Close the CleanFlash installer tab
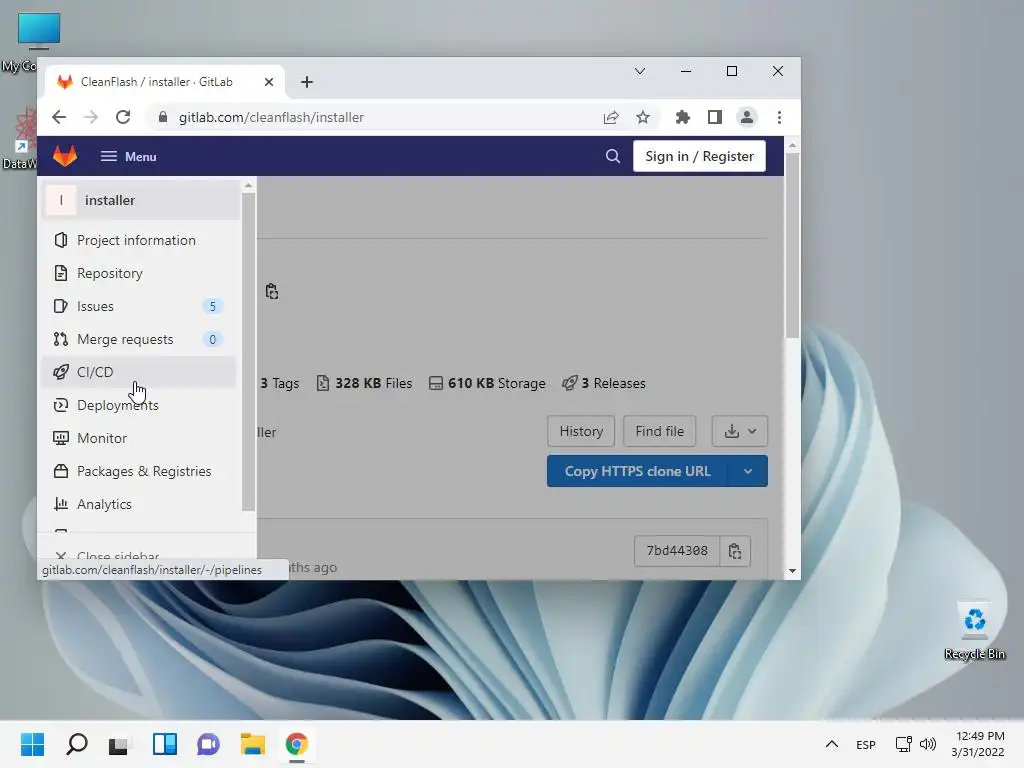The height and width of the screenshot is (768, 1024). coord(269,82)
